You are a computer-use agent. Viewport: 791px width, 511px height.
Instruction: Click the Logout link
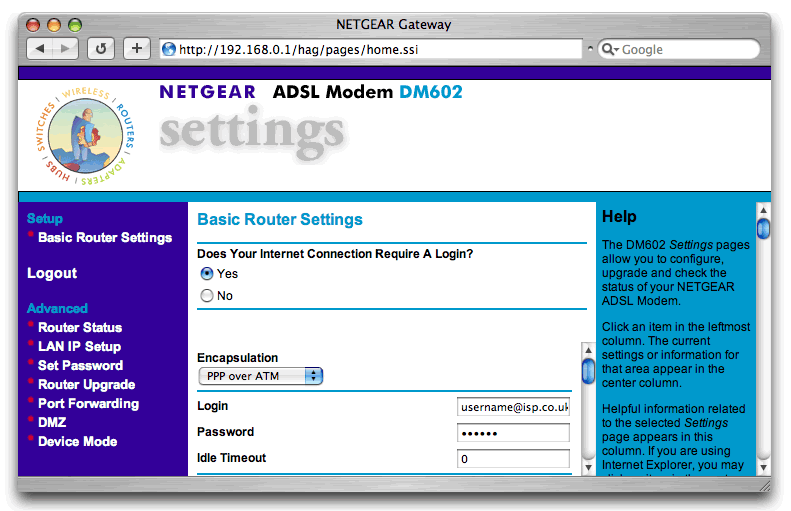point(52,273)
